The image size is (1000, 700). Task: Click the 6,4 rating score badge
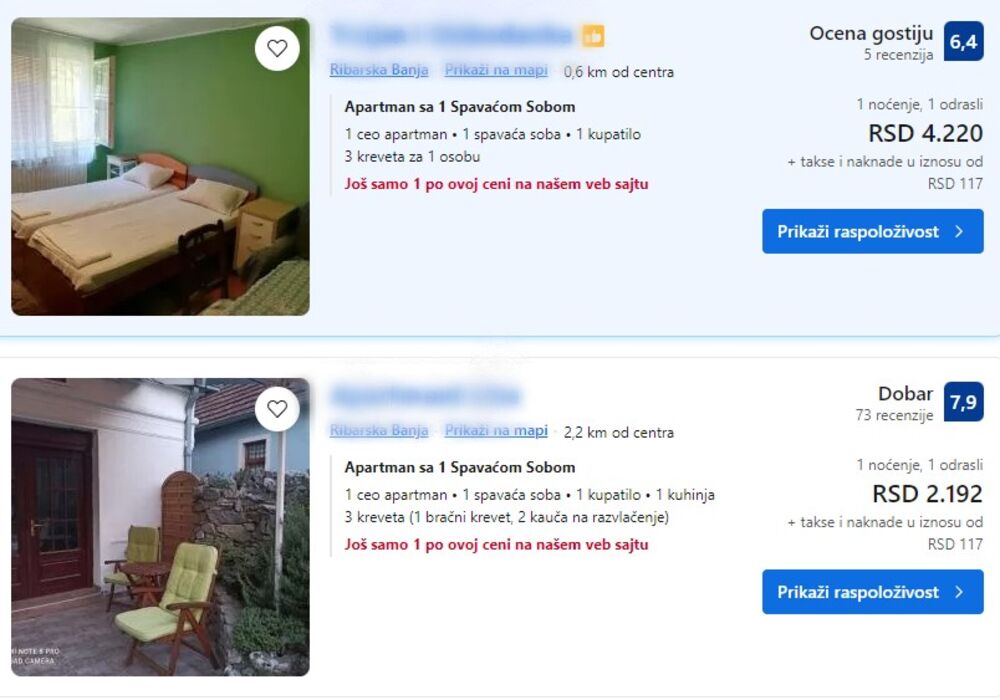pos(963,41)
